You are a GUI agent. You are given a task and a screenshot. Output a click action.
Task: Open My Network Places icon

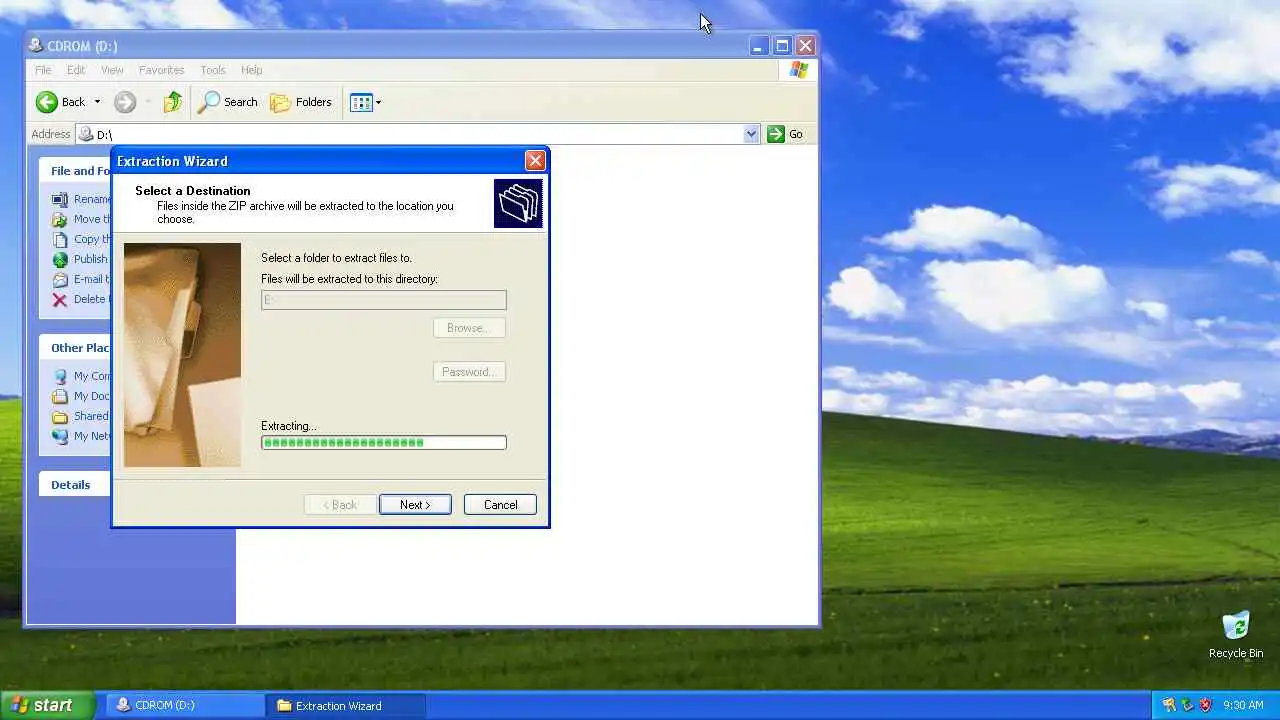(60, 436)
